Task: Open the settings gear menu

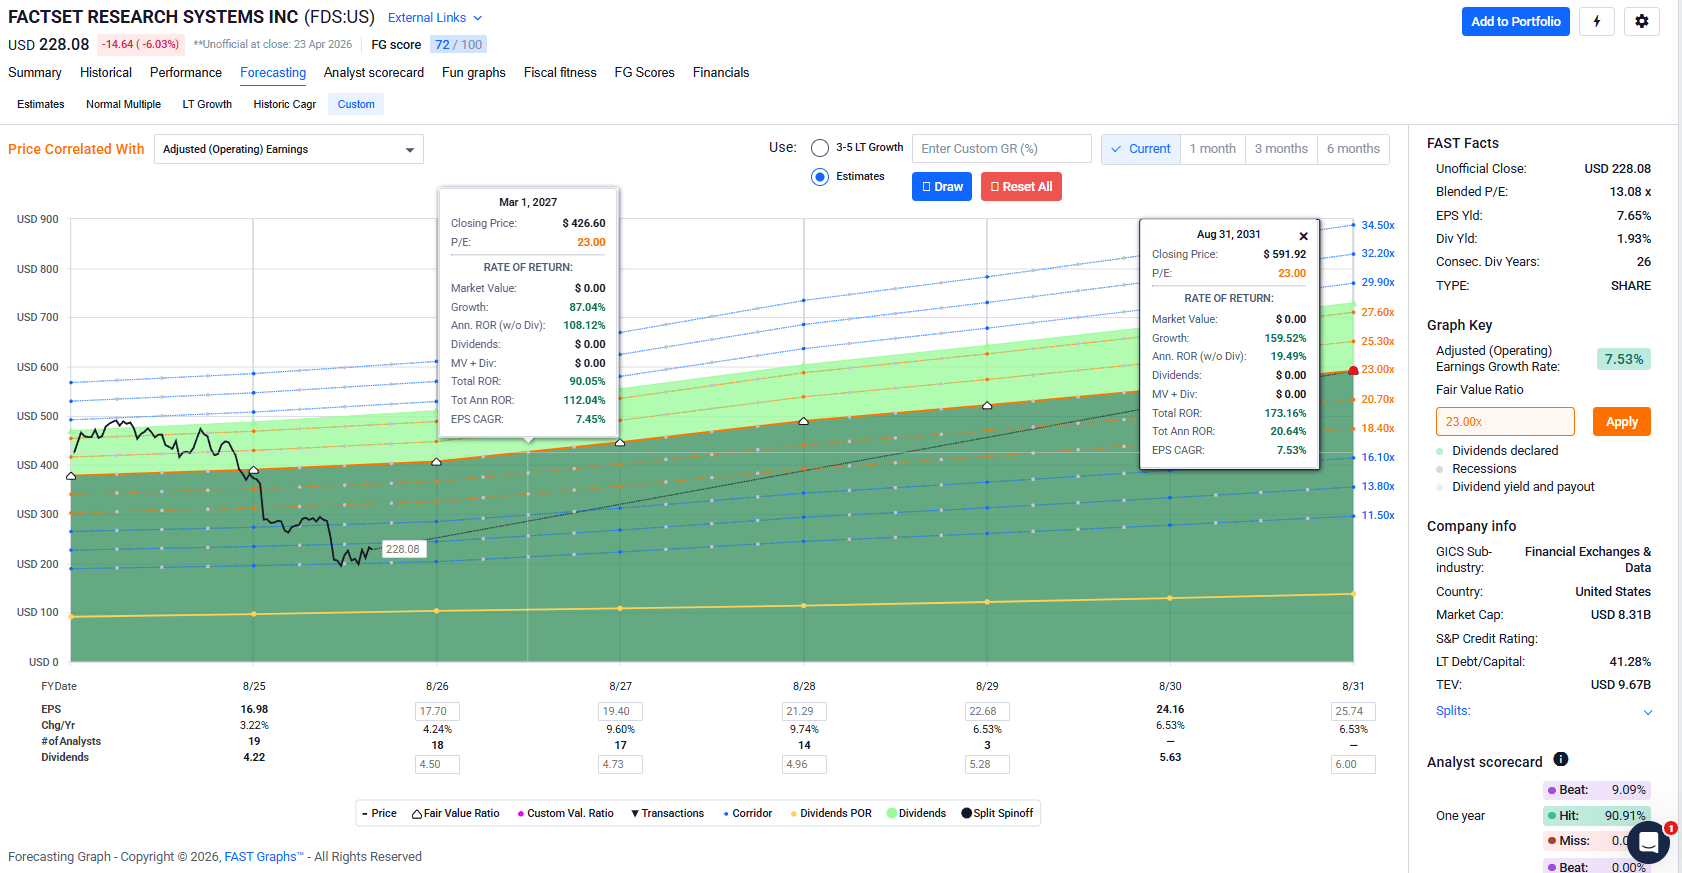Action: point(1642,22)
